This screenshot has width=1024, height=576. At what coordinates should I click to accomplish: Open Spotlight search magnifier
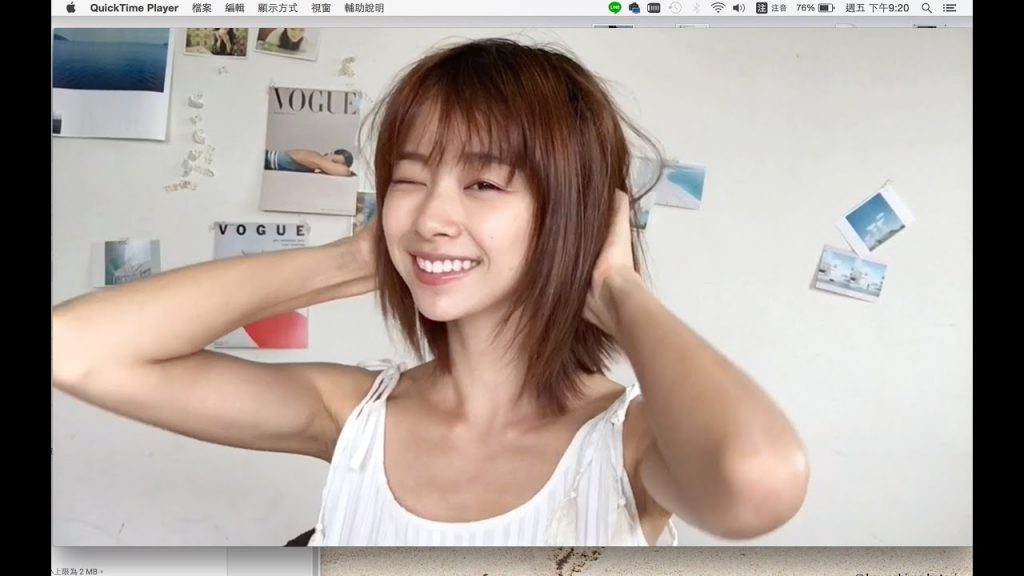coord(927,8)
